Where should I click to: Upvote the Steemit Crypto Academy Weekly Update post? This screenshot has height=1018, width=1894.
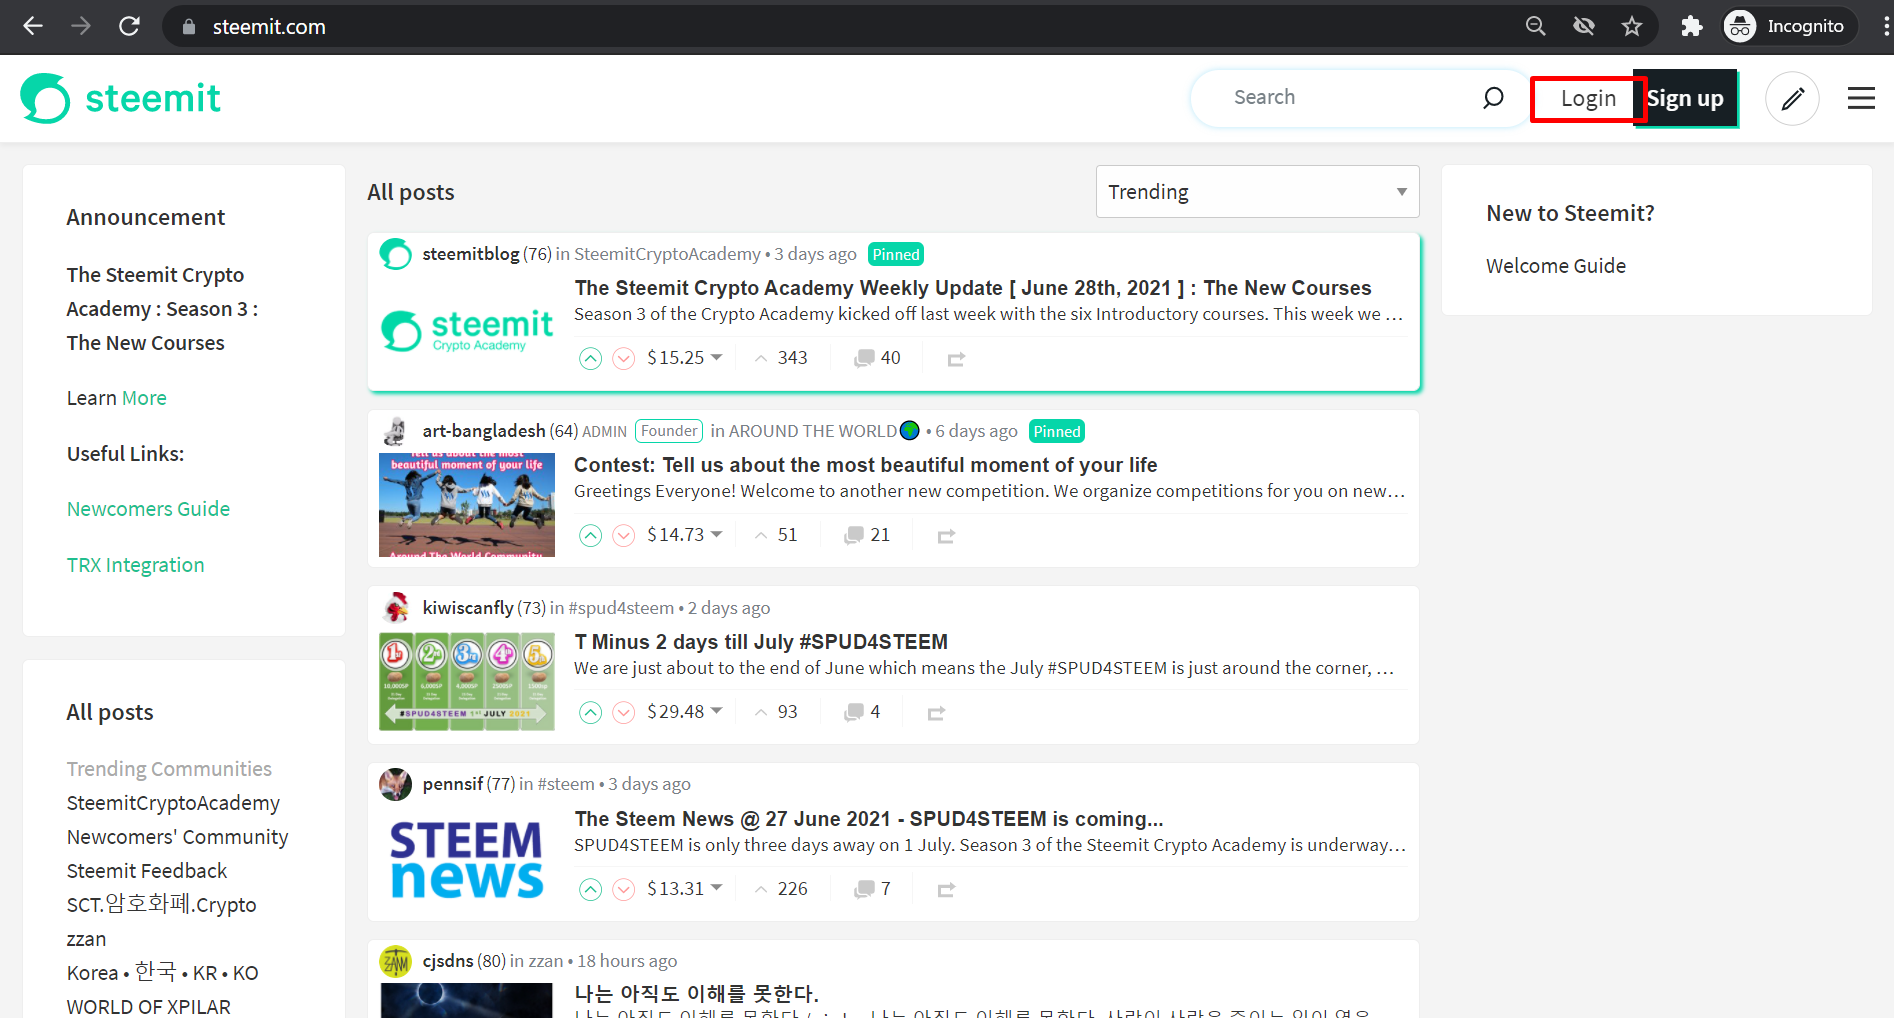click(x=591, y=358)
